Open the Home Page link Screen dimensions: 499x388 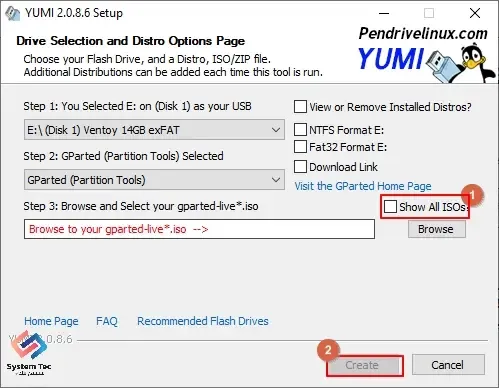click(51, 321)
